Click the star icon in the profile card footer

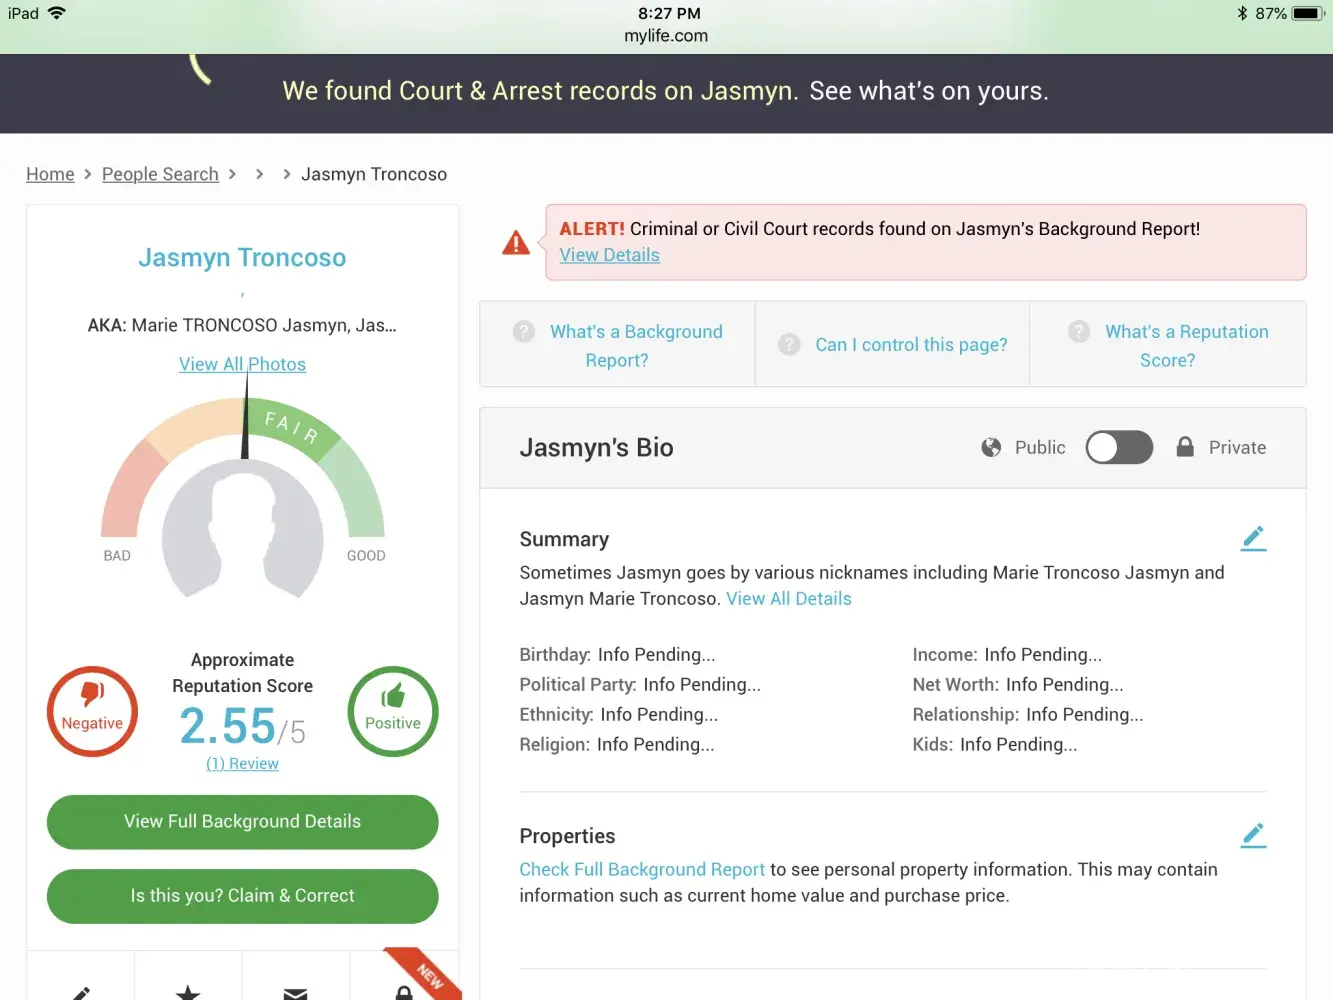tap(188, 992)
